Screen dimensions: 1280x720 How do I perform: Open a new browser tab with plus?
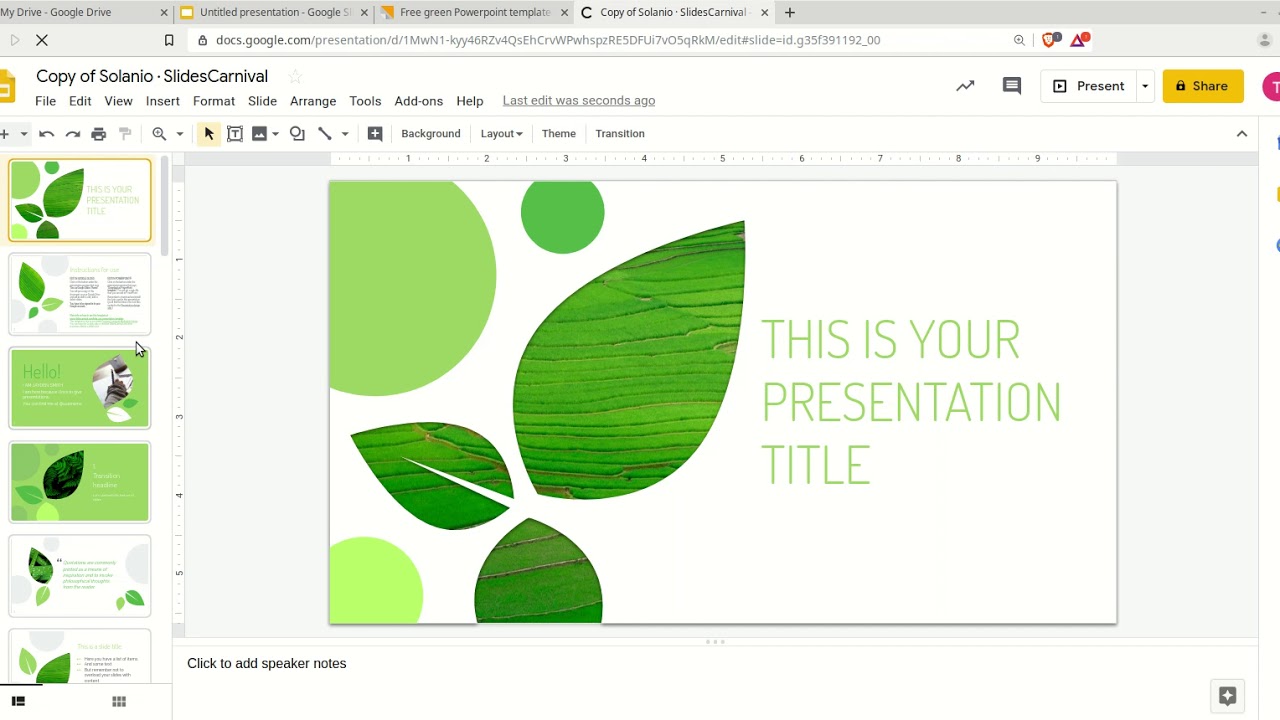[x=790, y=13]
